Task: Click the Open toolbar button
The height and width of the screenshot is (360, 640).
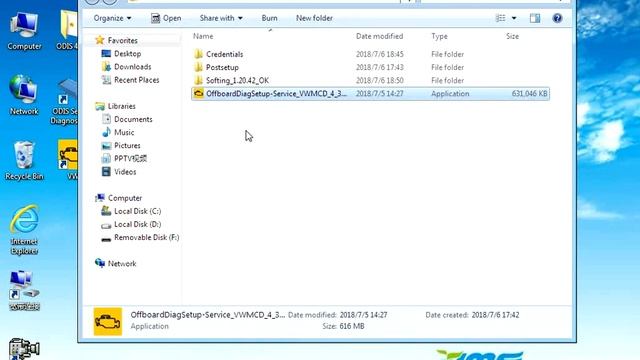Action: pyautogui.click(x=166, y=18)
